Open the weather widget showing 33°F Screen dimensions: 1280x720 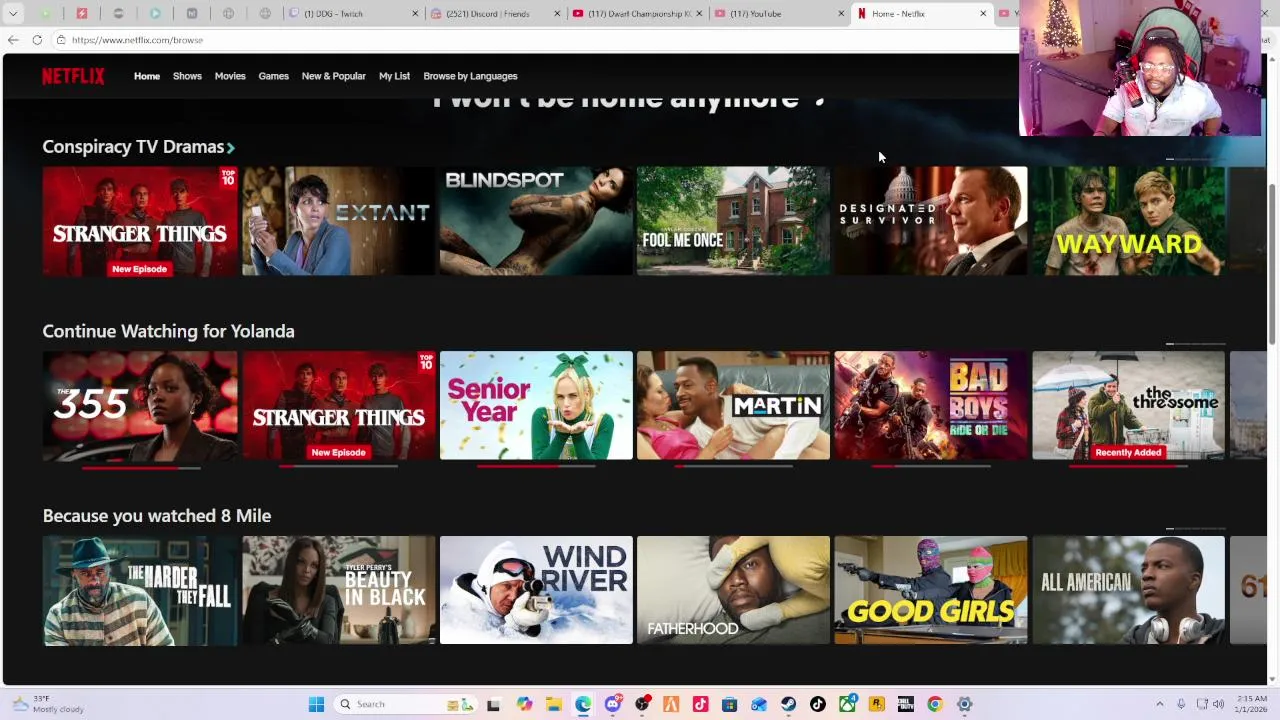pyautogui.click(x=48, y=704)
